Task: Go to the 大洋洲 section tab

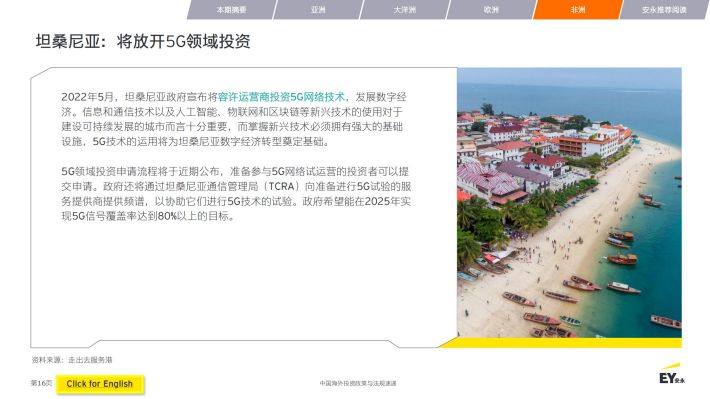Action: (x=404, y=10)
